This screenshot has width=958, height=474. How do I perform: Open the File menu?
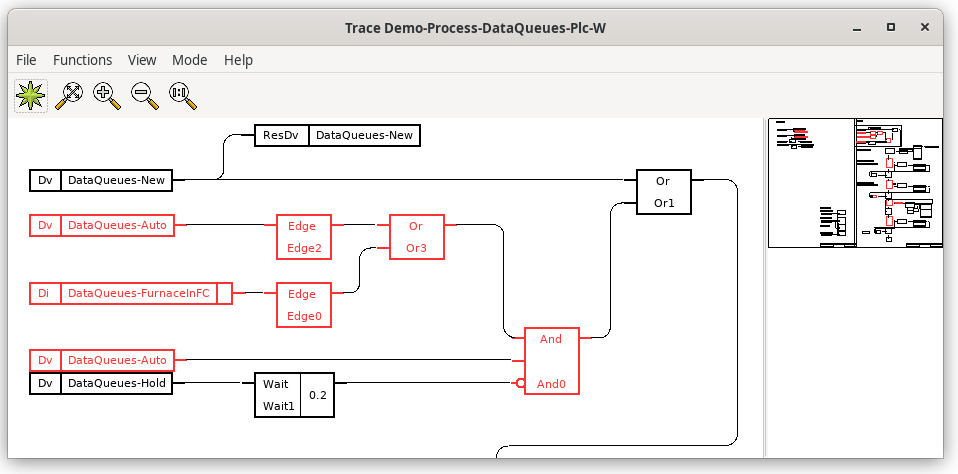pyautogui.click(x=26, y=60)
